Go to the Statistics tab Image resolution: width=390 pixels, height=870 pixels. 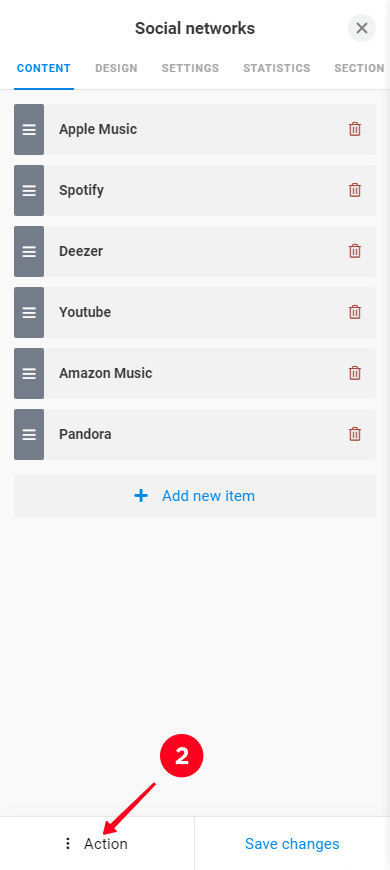click(277, 68)
